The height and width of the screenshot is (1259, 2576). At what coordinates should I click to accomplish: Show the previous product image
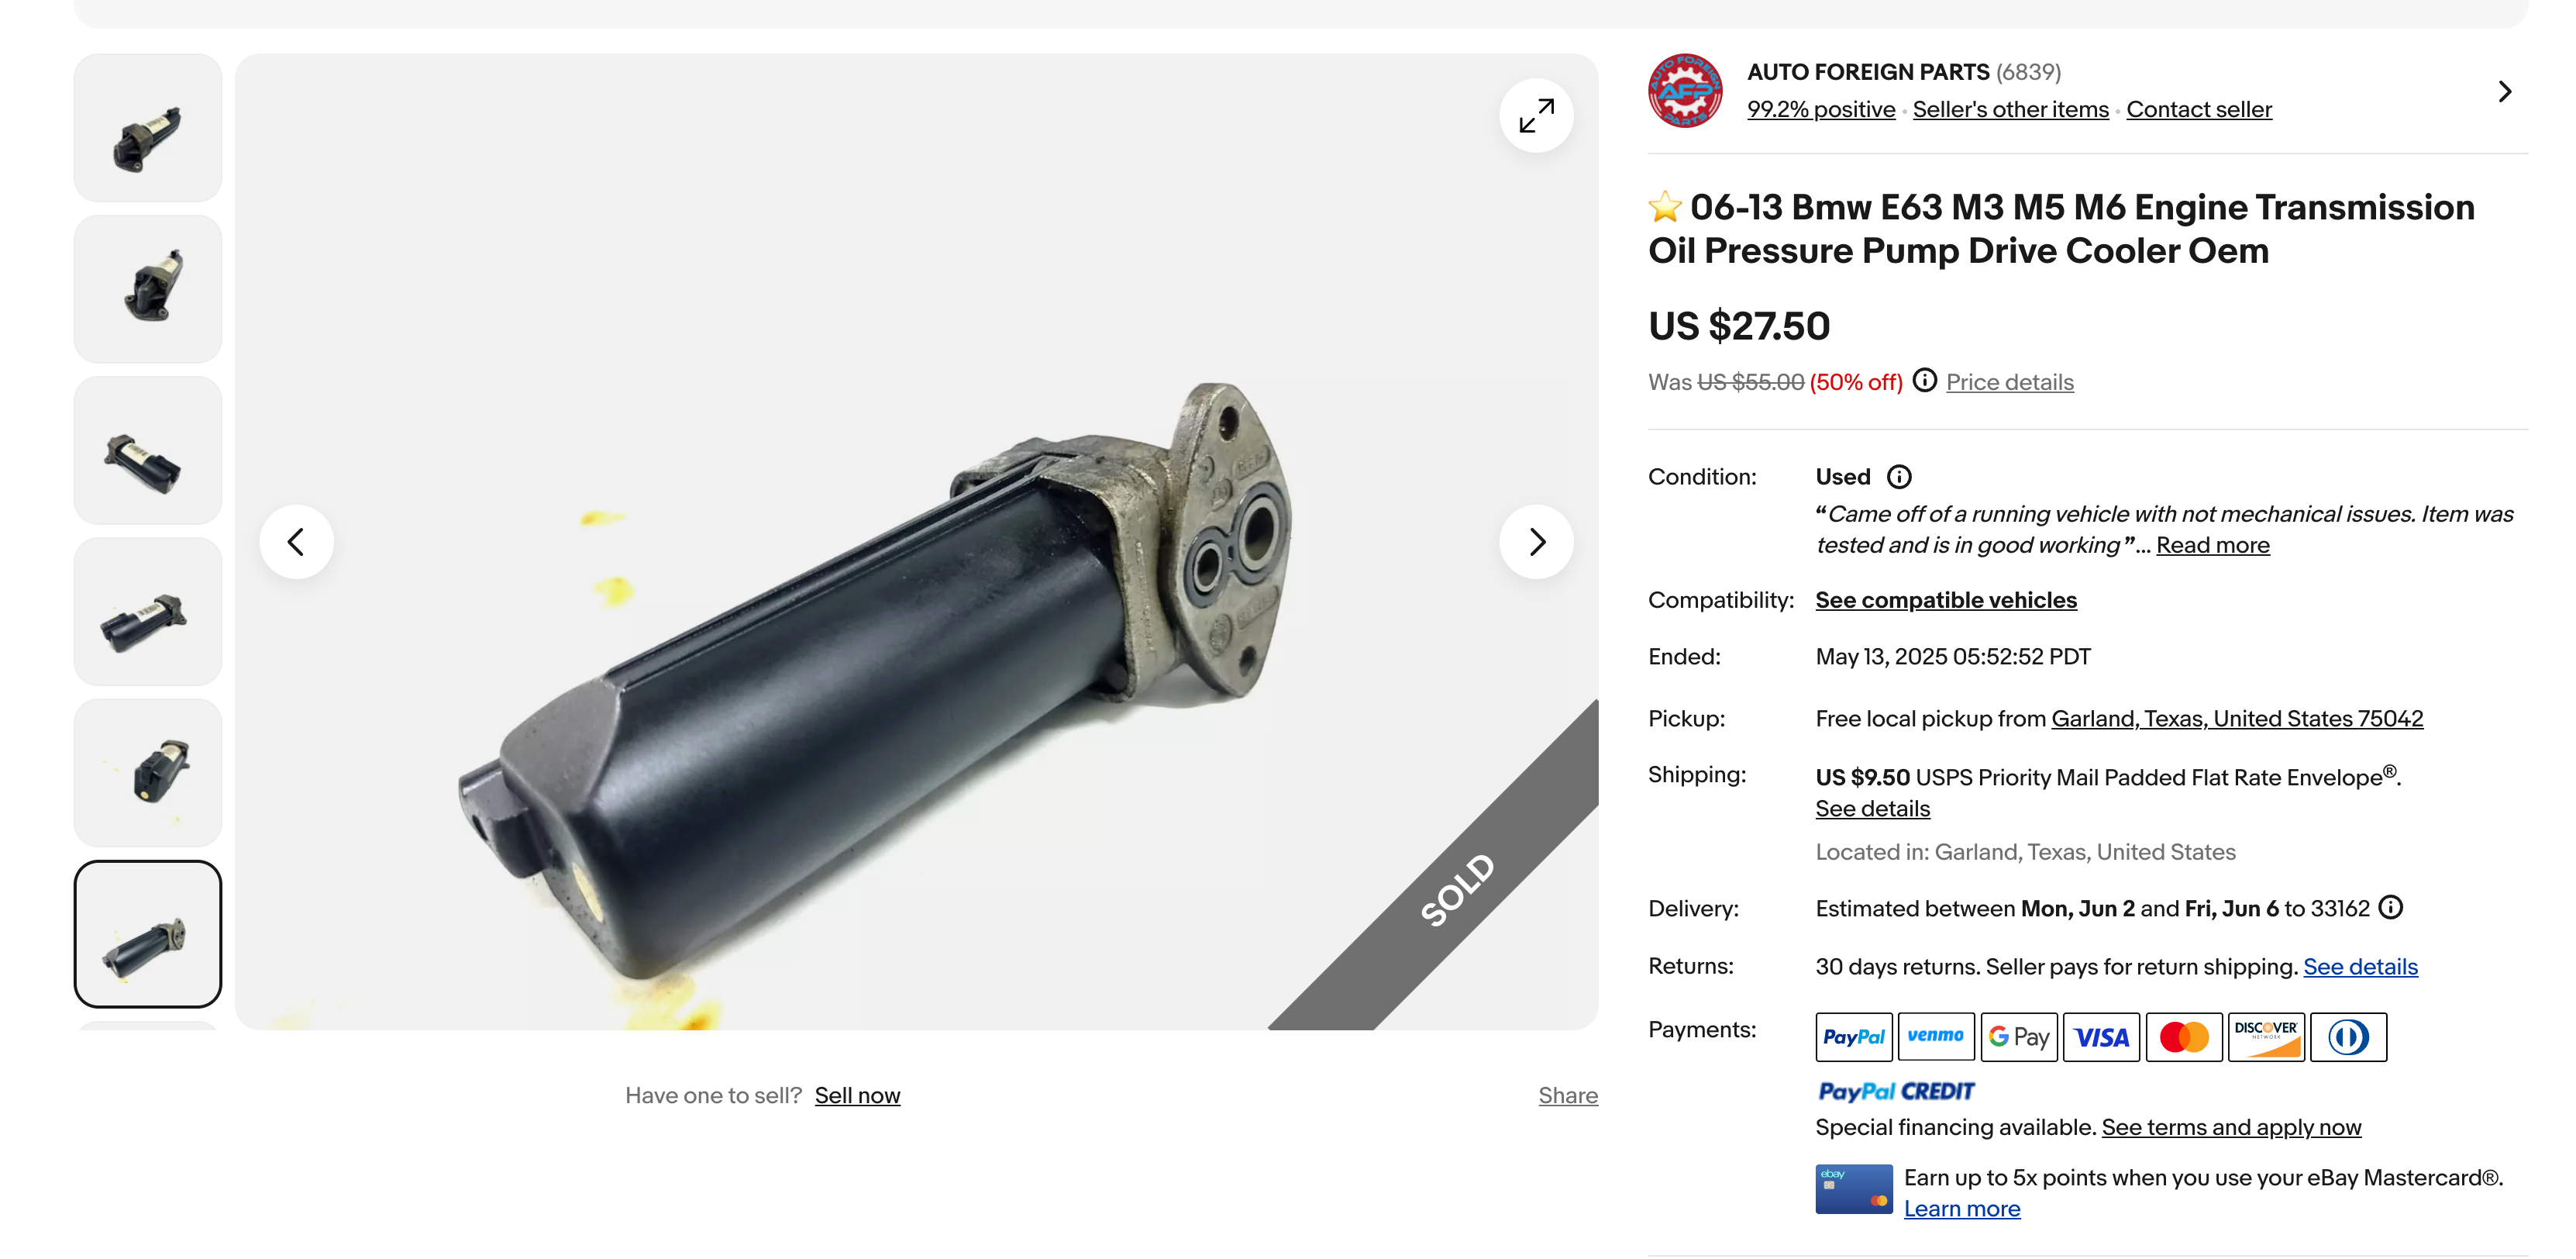click(296, 542)
